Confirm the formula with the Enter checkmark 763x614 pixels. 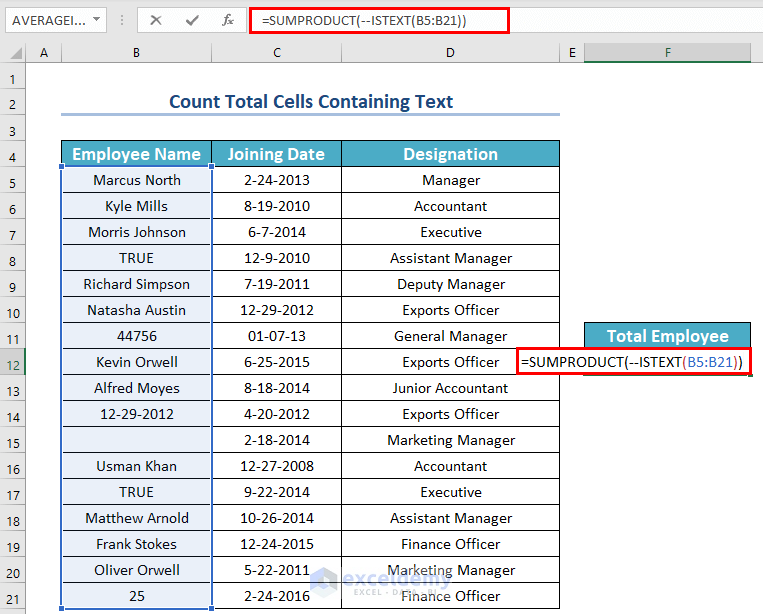tap(192, 20)
